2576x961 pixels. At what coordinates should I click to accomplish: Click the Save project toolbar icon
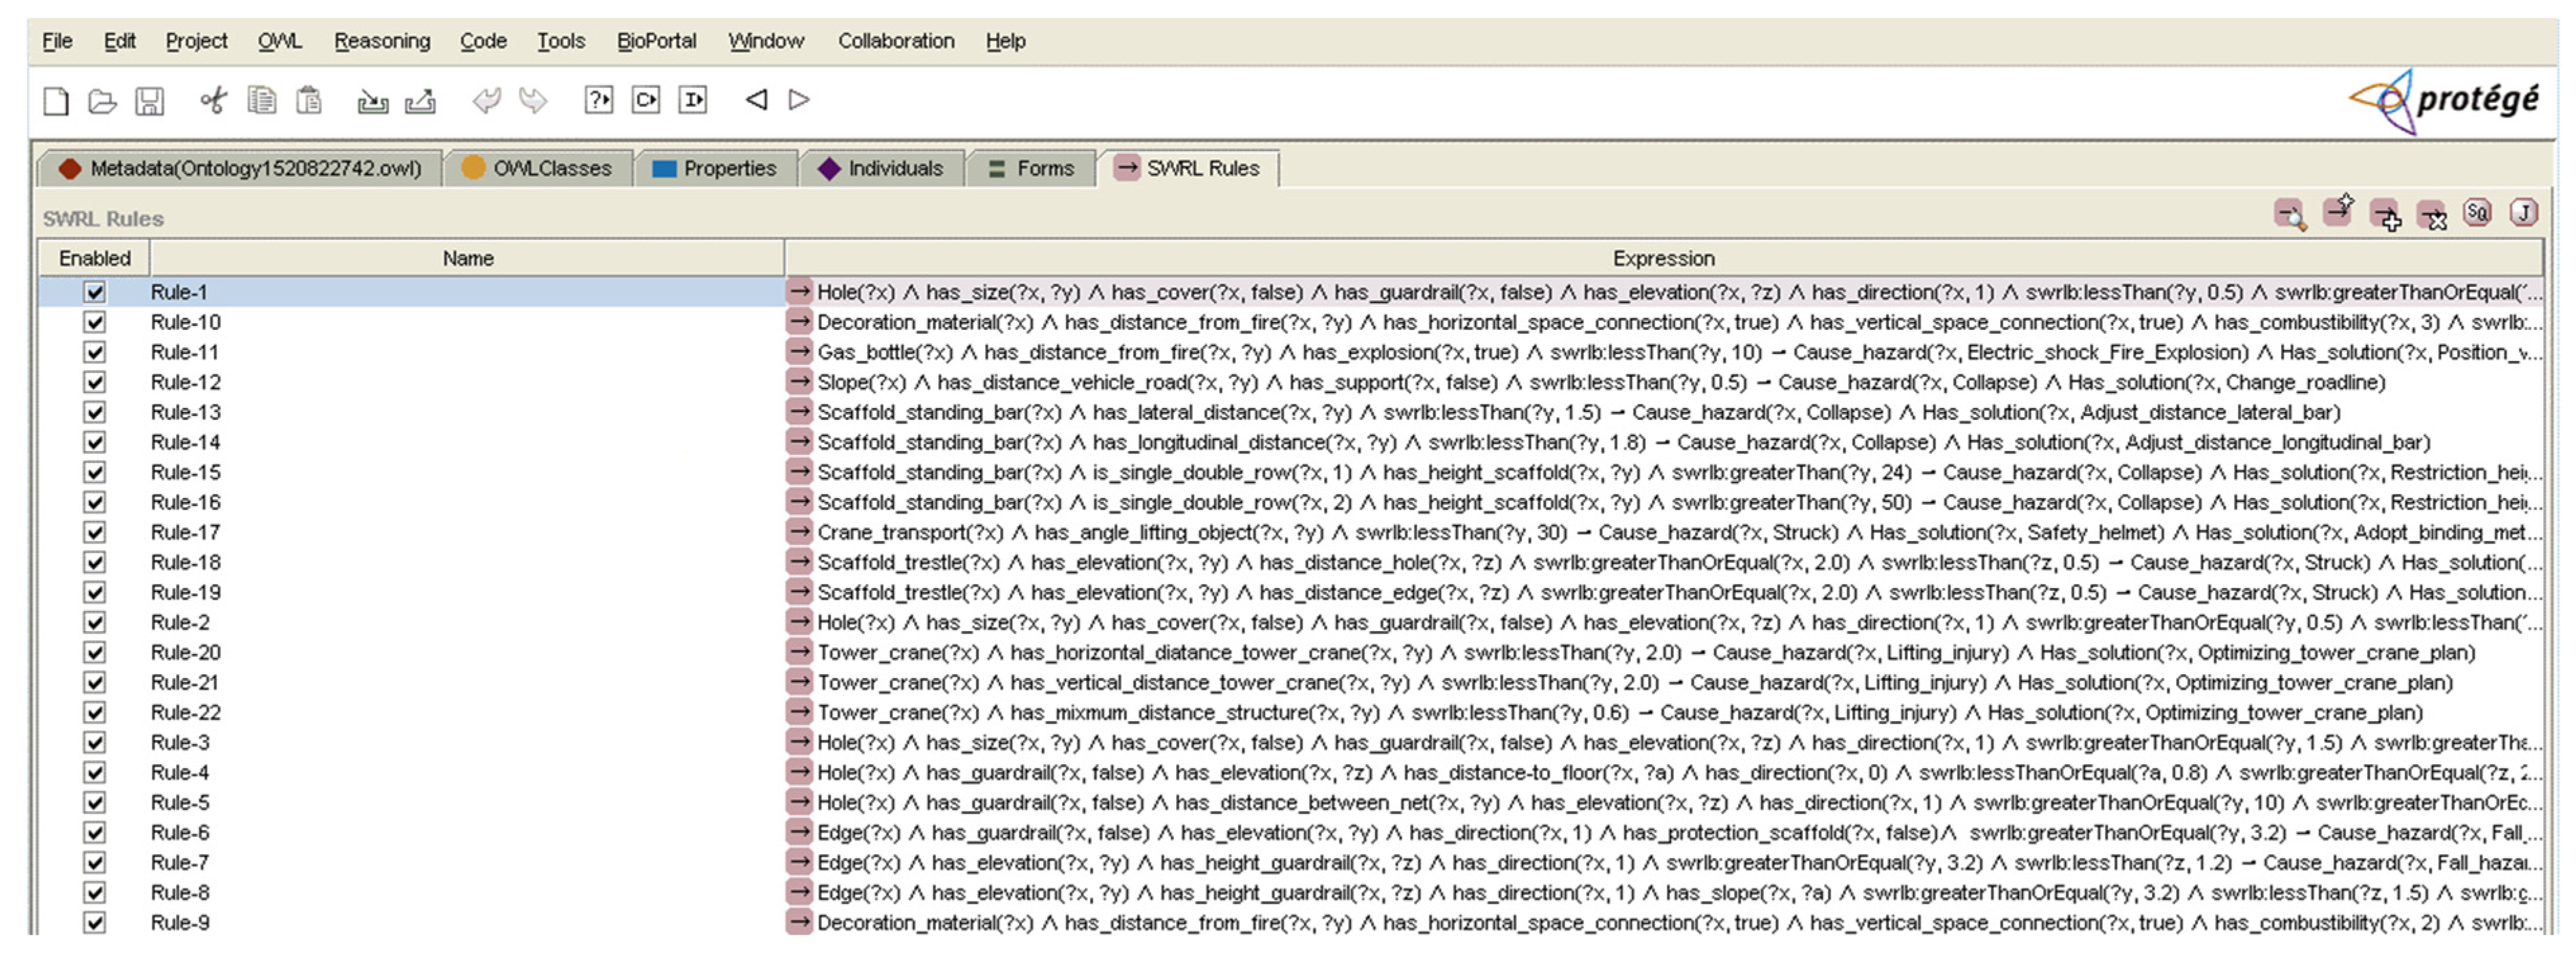coord(149,101)
